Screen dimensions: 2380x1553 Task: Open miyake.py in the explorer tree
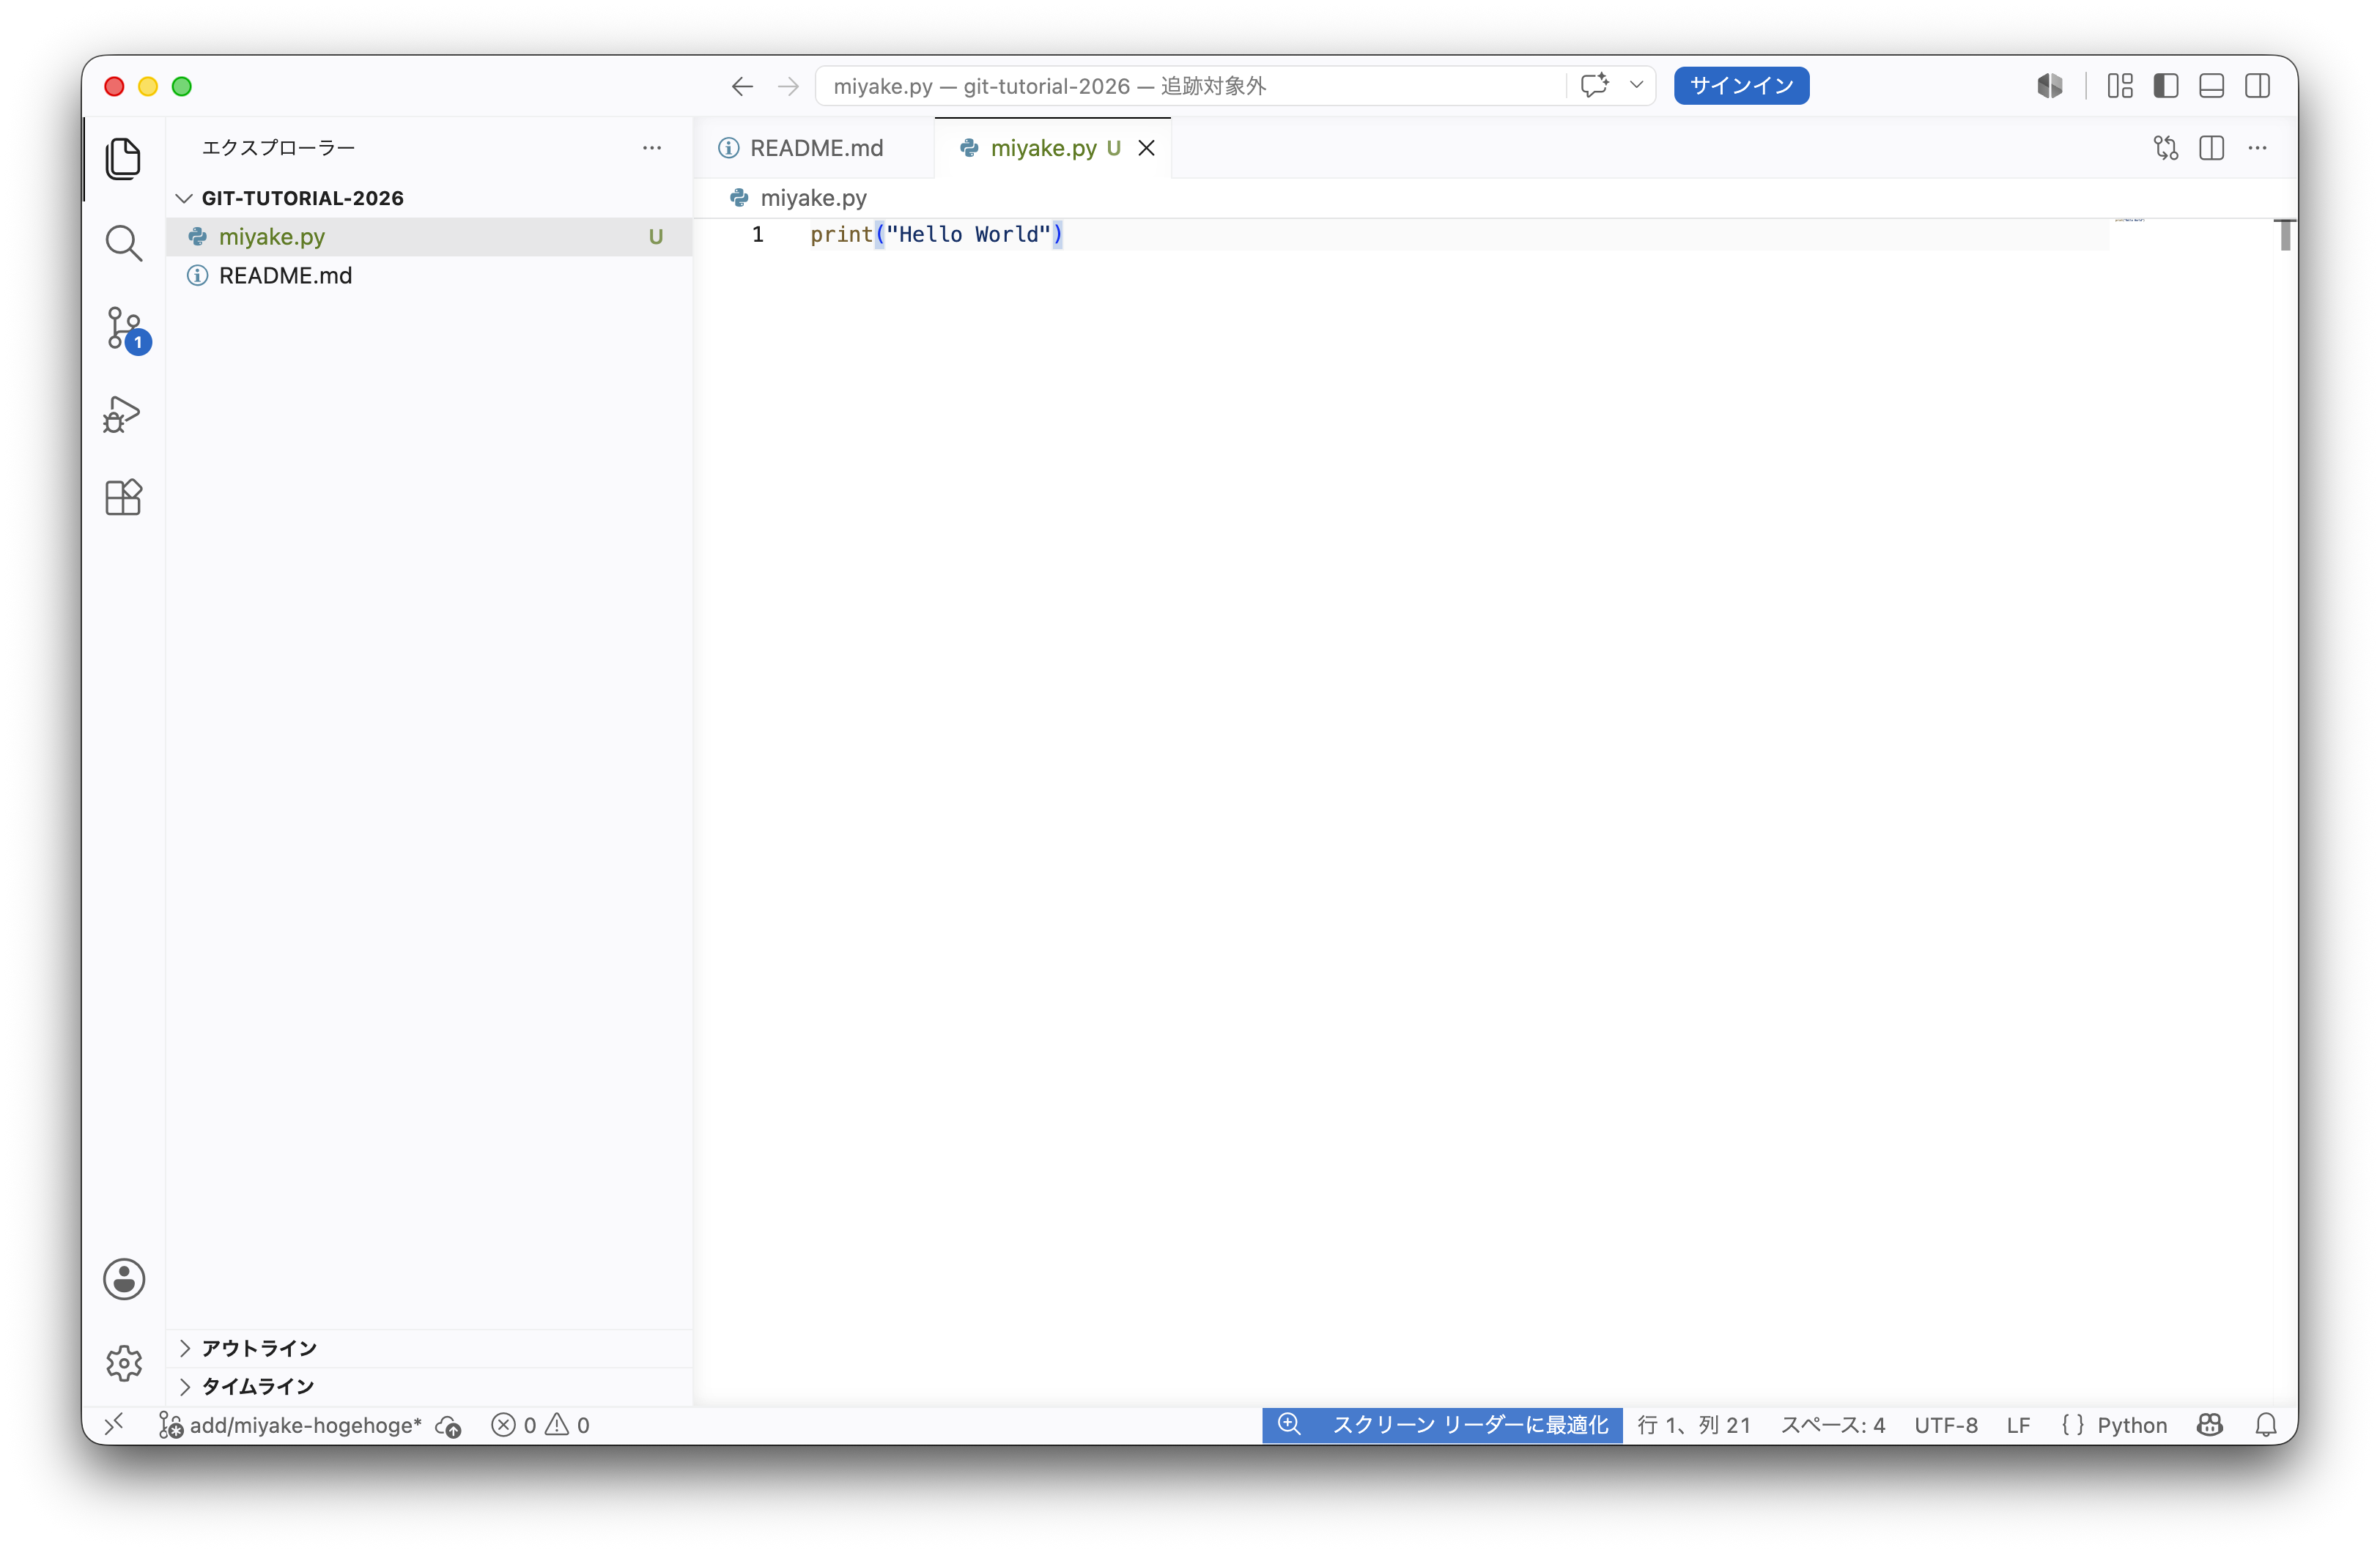point(429,237)
